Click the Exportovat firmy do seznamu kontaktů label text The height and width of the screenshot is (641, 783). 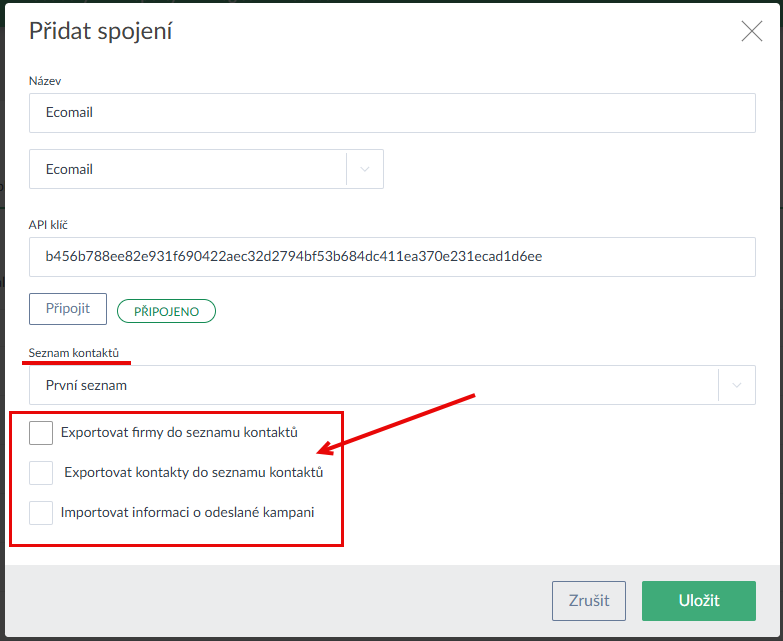coord(179,433)
